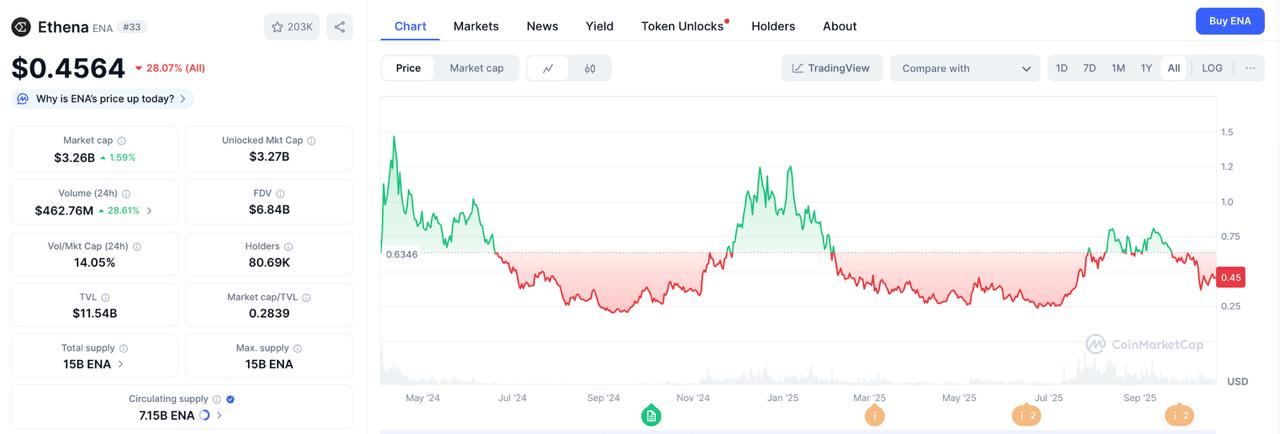Click the TVL info icon
The image size is (1280, 434).
click(105, 298)
